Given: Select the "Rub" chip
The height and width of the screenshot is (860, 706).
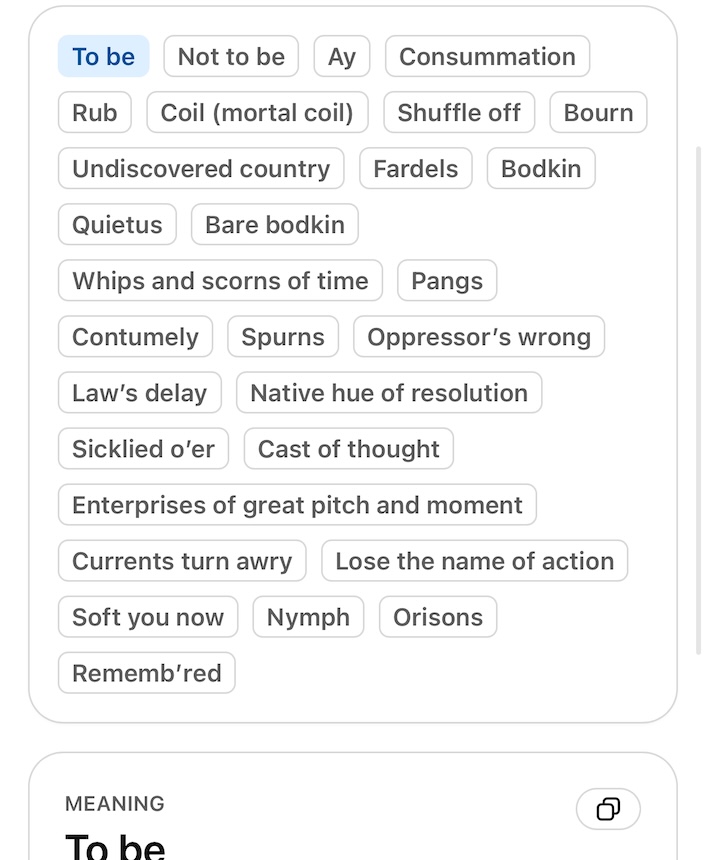Looking at the screenshot, I should [95, 113].
